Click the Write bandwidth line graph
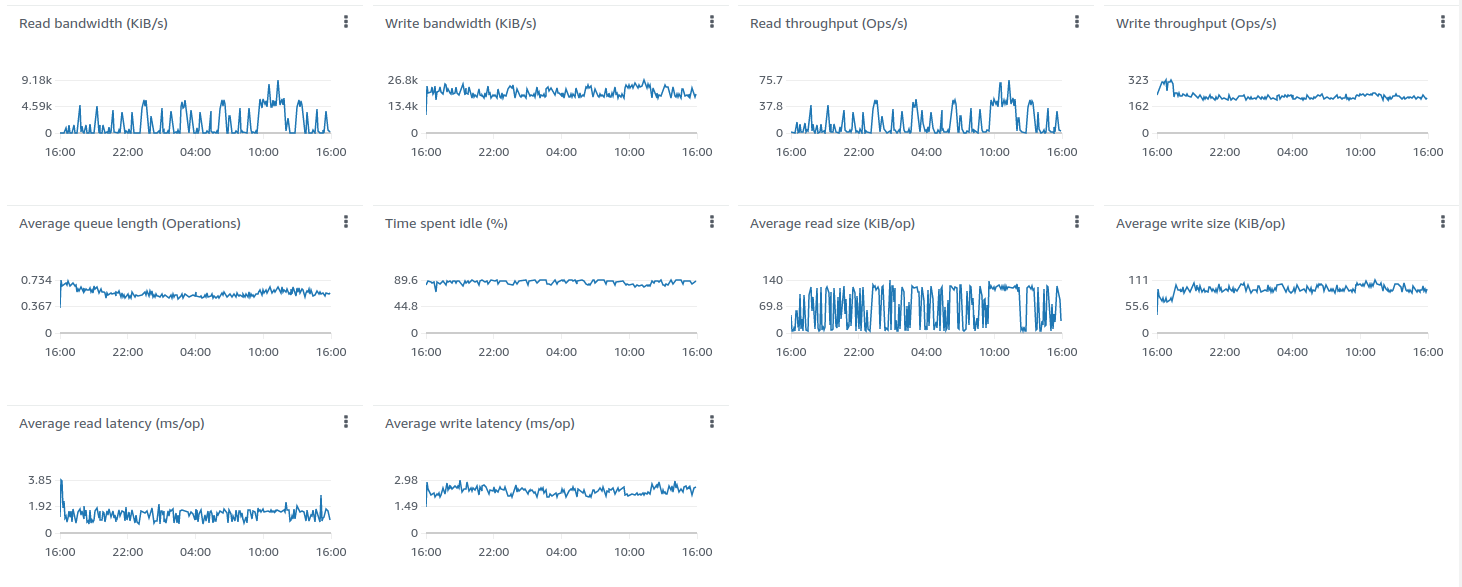This screenshot has height=587, width=1462. (560, 92)
